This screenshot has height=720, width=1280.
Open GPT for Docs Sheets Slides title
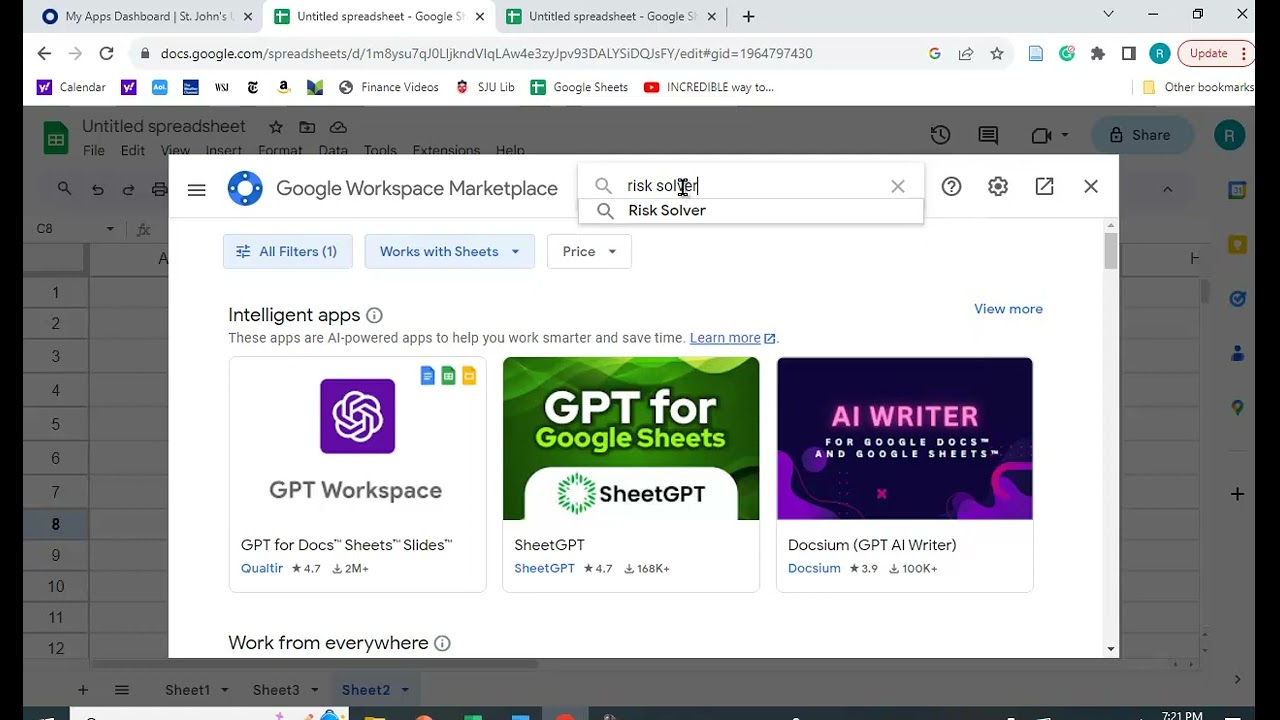[347, 545]
